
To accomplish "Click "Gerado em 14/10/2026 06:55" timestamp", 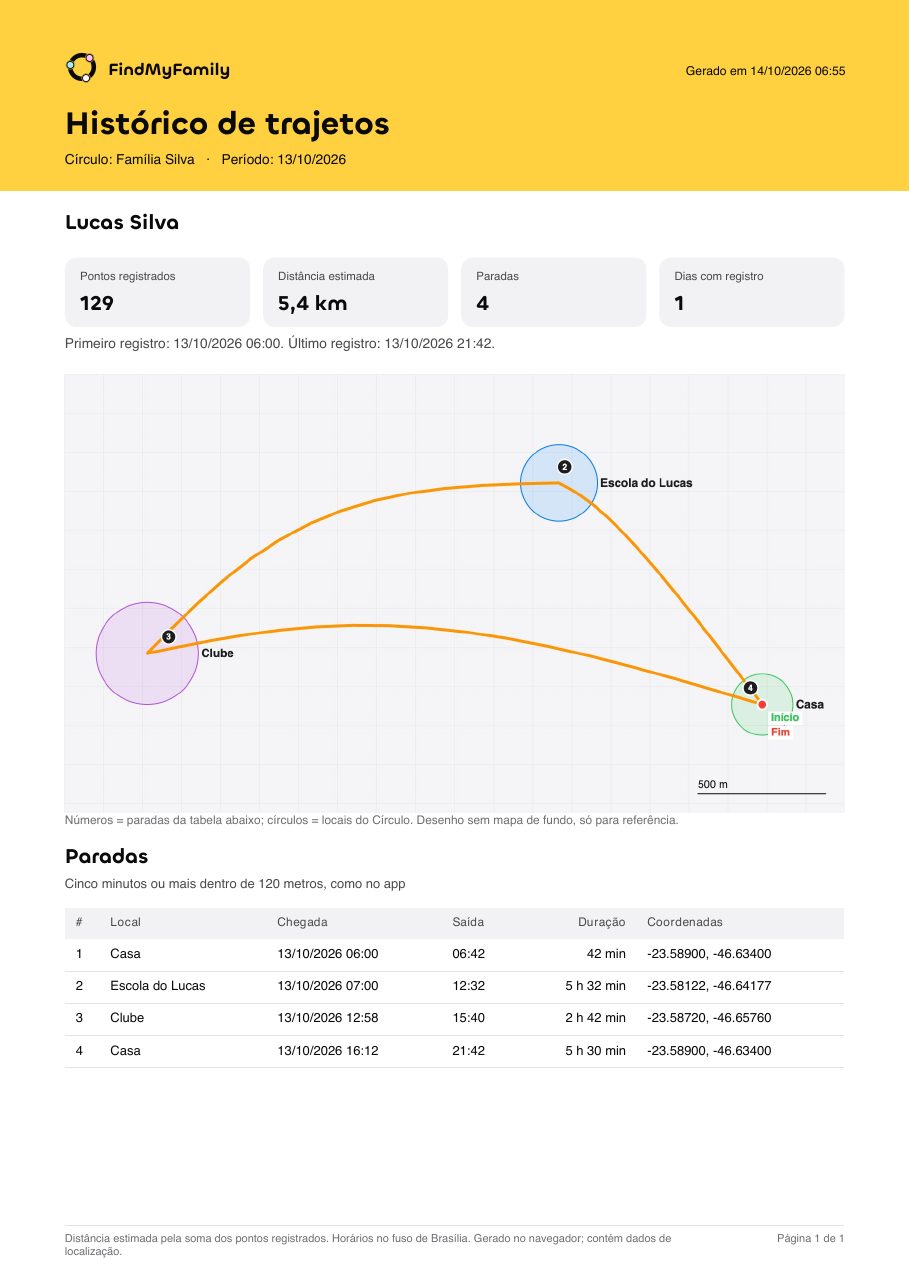I will tap(765, 71).
